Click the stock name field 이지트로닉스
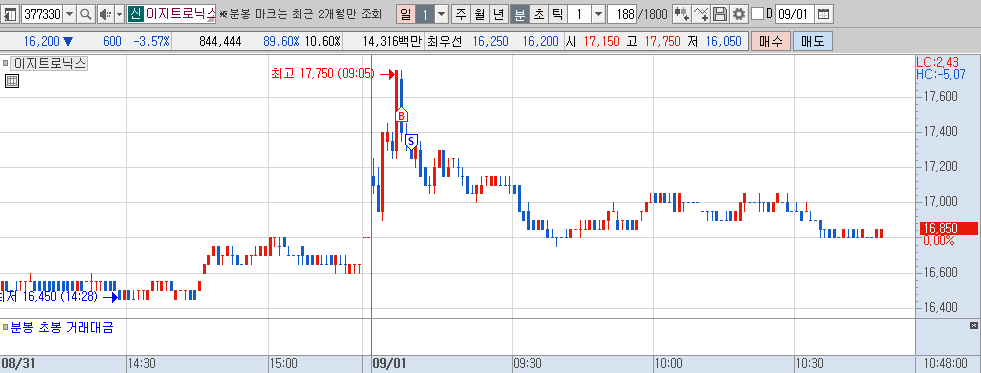The image size is (981, 373). click(x=180, y=13)
